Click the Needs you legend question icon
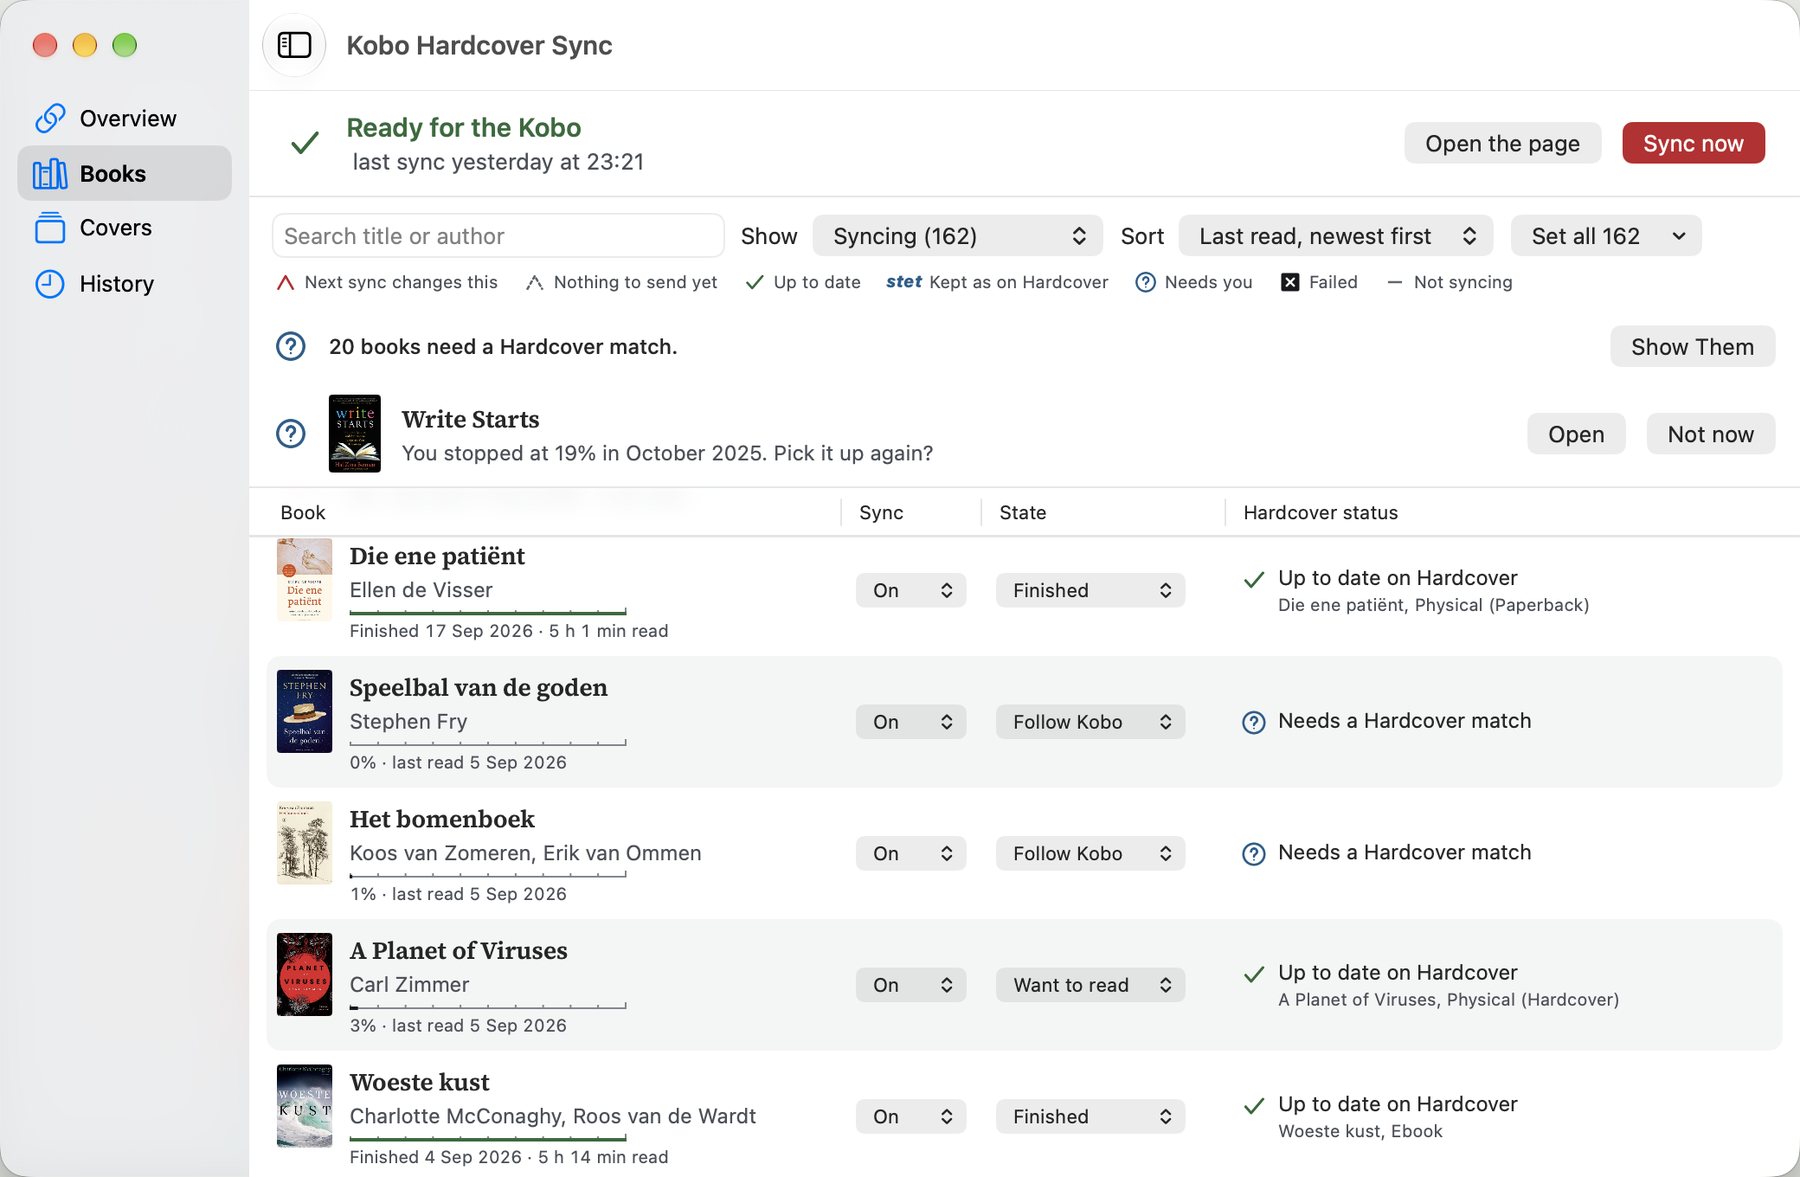Screen dimensions: 1800x1177 (1146, 282)
